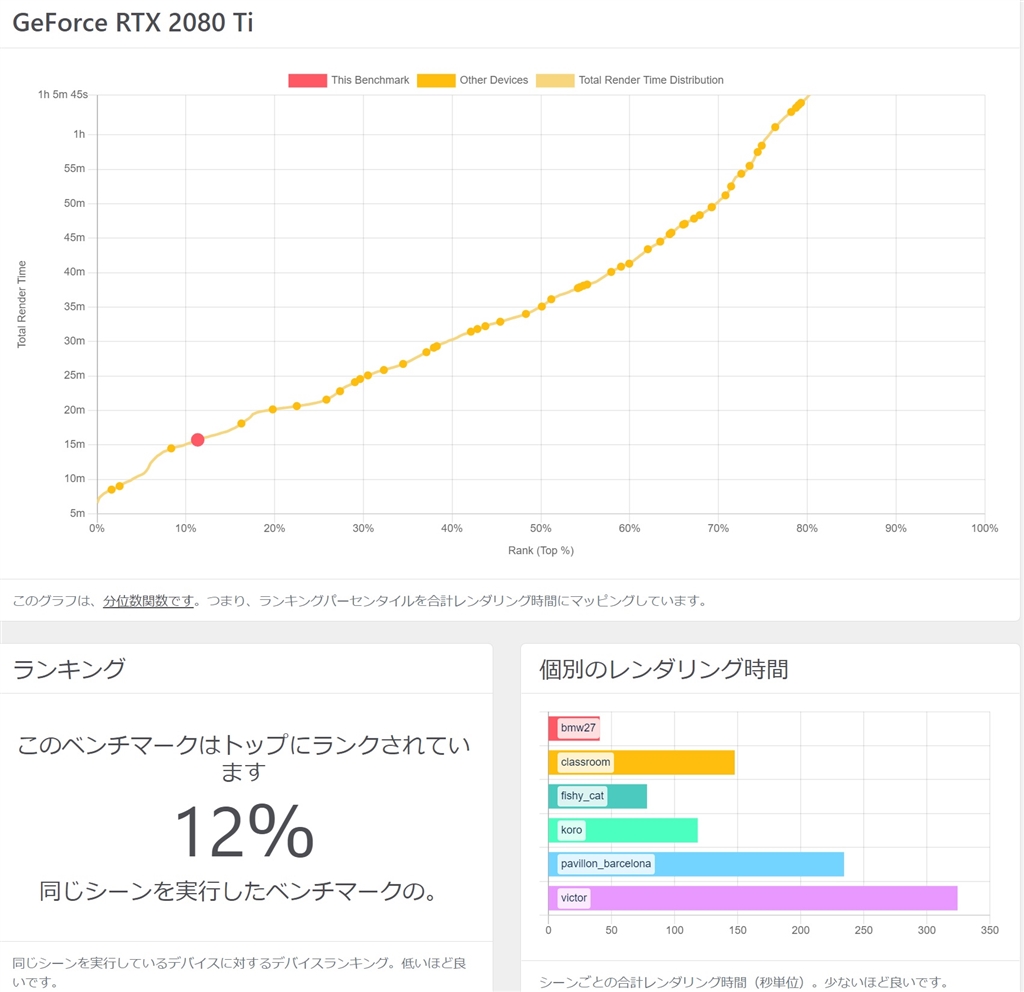
Task: Open the 分位数関数 link
Action: (148, 601)
